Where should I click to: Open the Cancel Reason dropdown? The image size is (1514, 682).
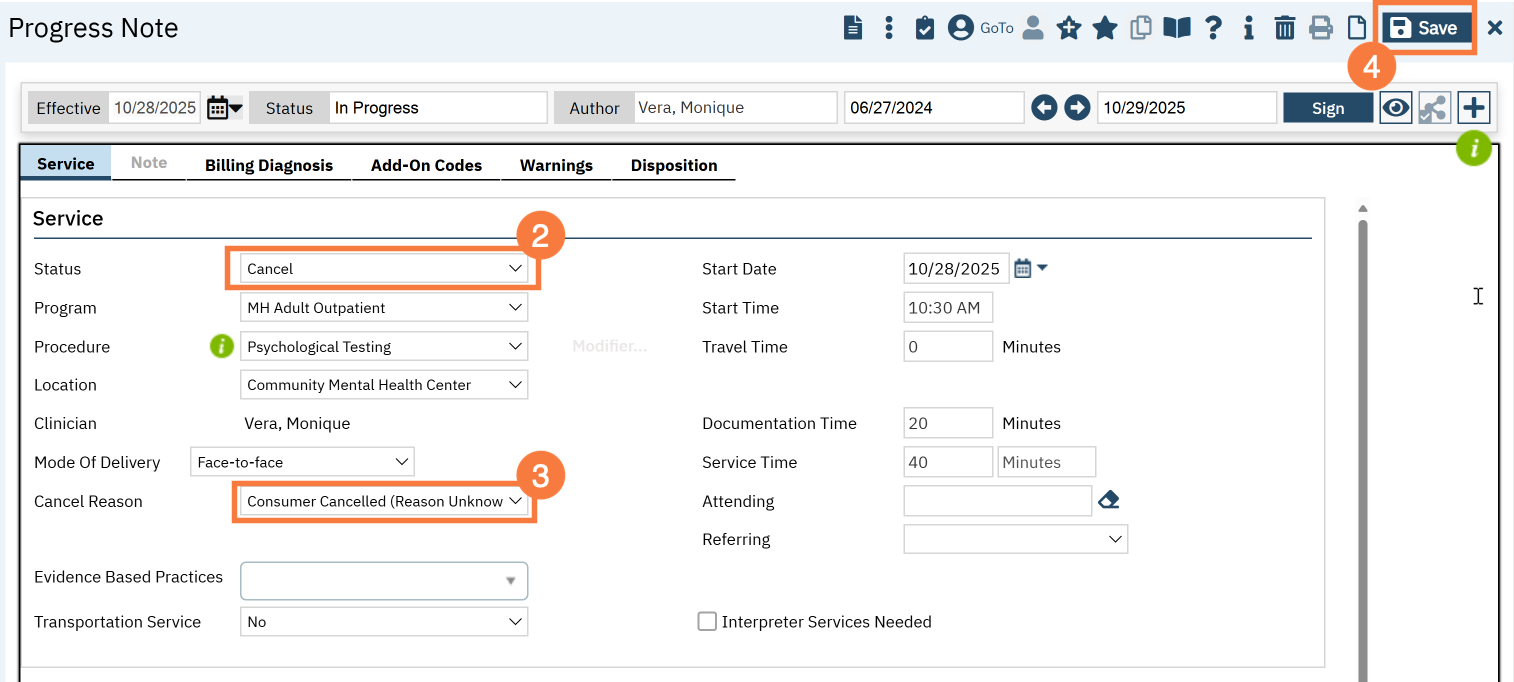point(384,502)
